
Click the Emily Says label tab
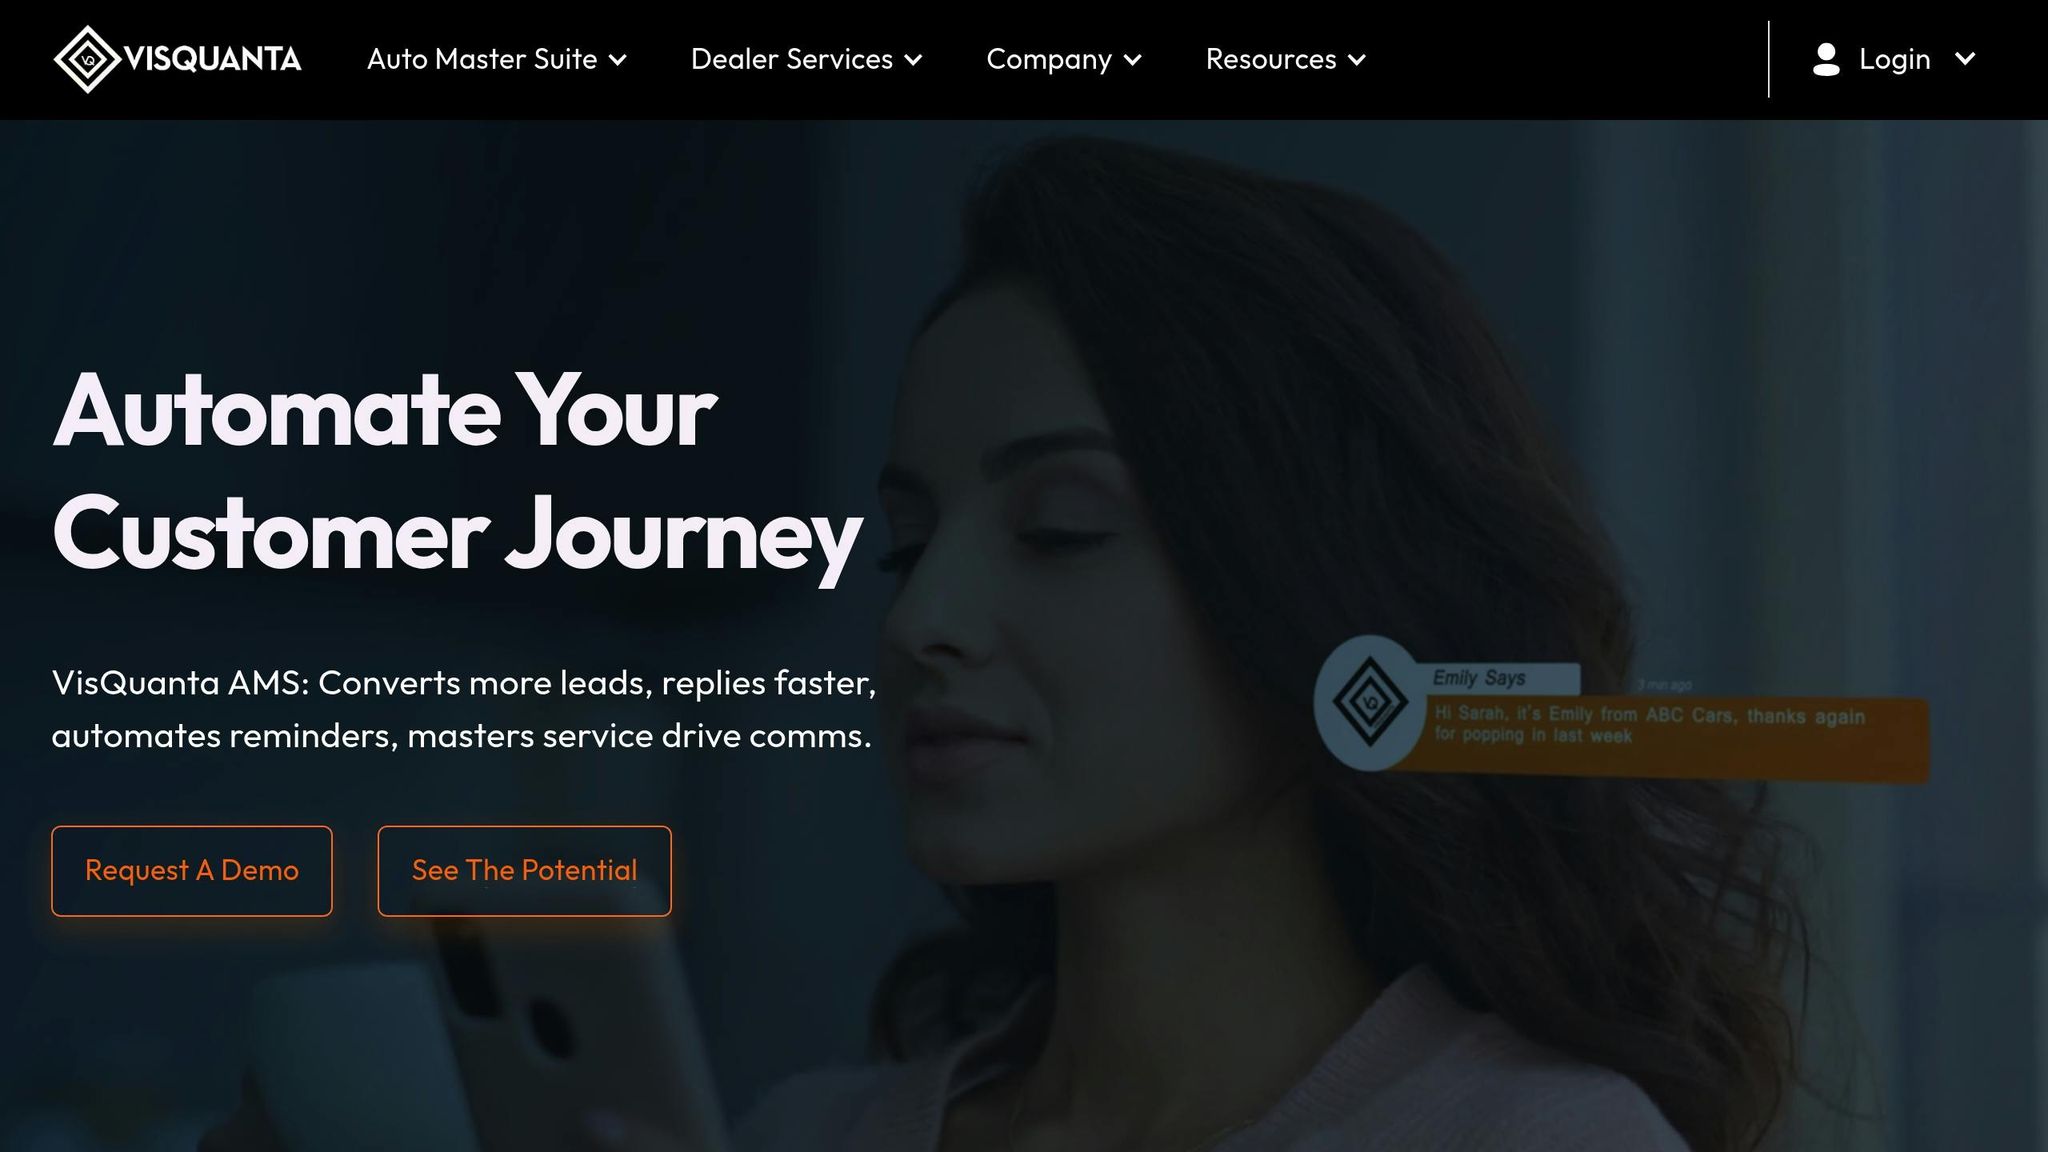coord(1500,678)
